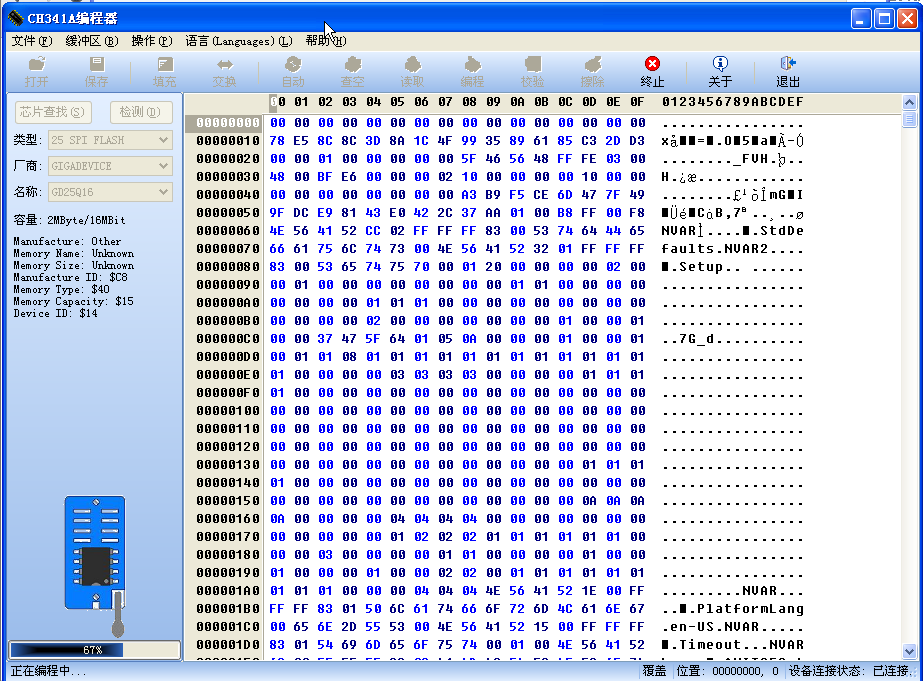Click the 编程 (Program) toolbar icon
The image size is (923, 681).
[472, 71]
